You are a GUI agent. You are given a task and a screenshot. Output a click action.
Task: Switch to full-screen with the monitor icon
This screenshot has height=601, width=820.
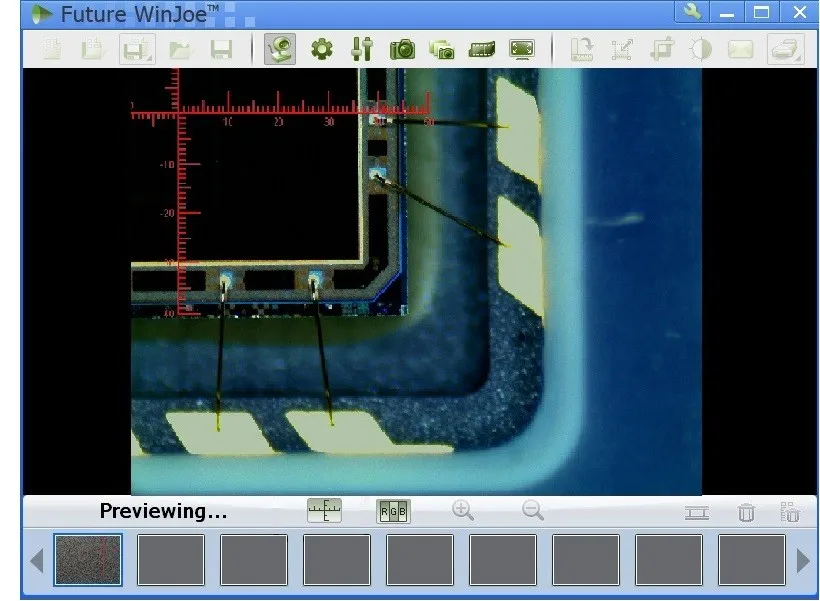[x=522, y=50]
